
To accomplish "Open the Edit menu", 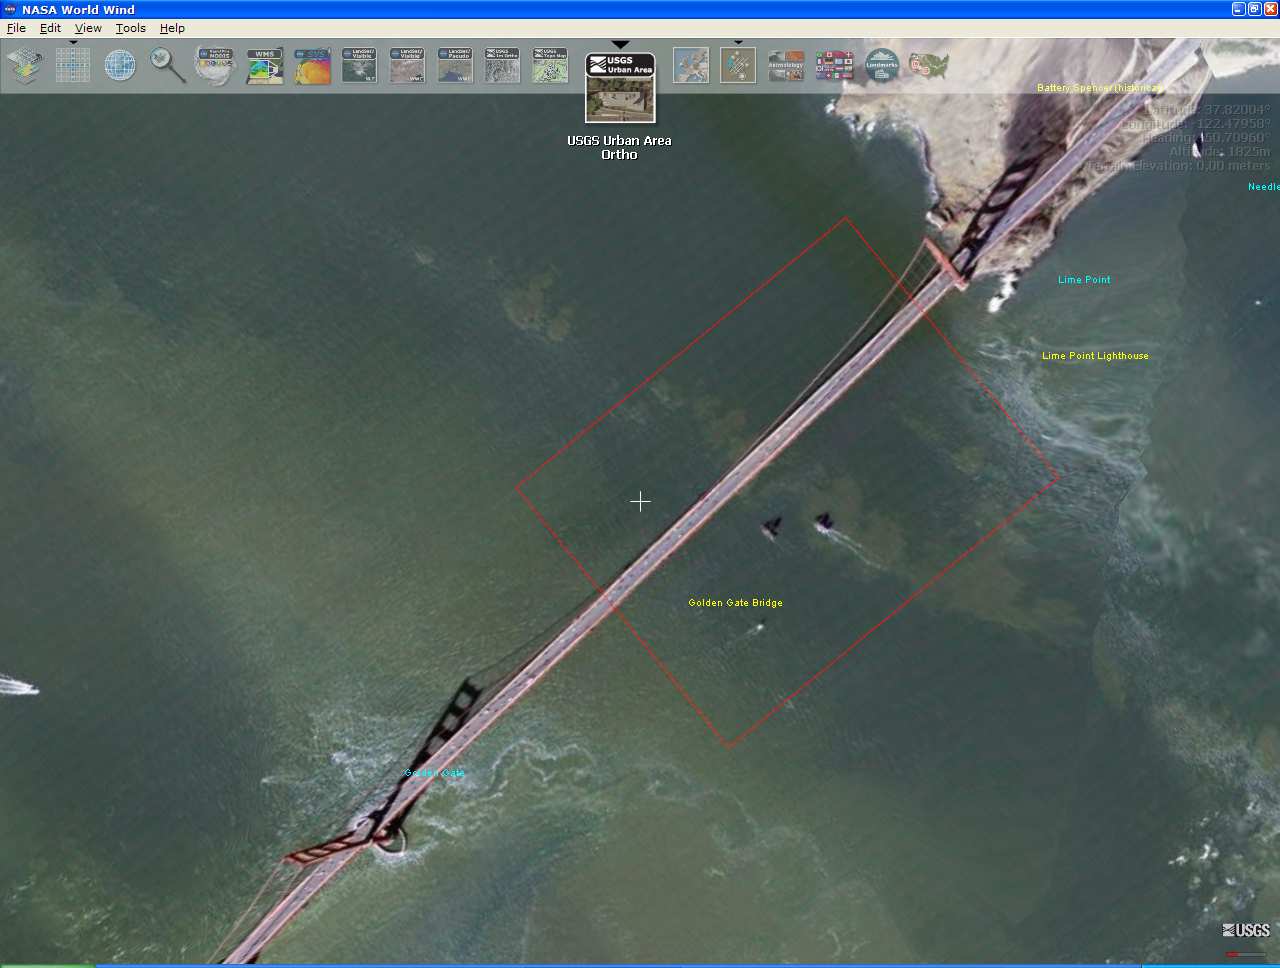I will (50, 28).
